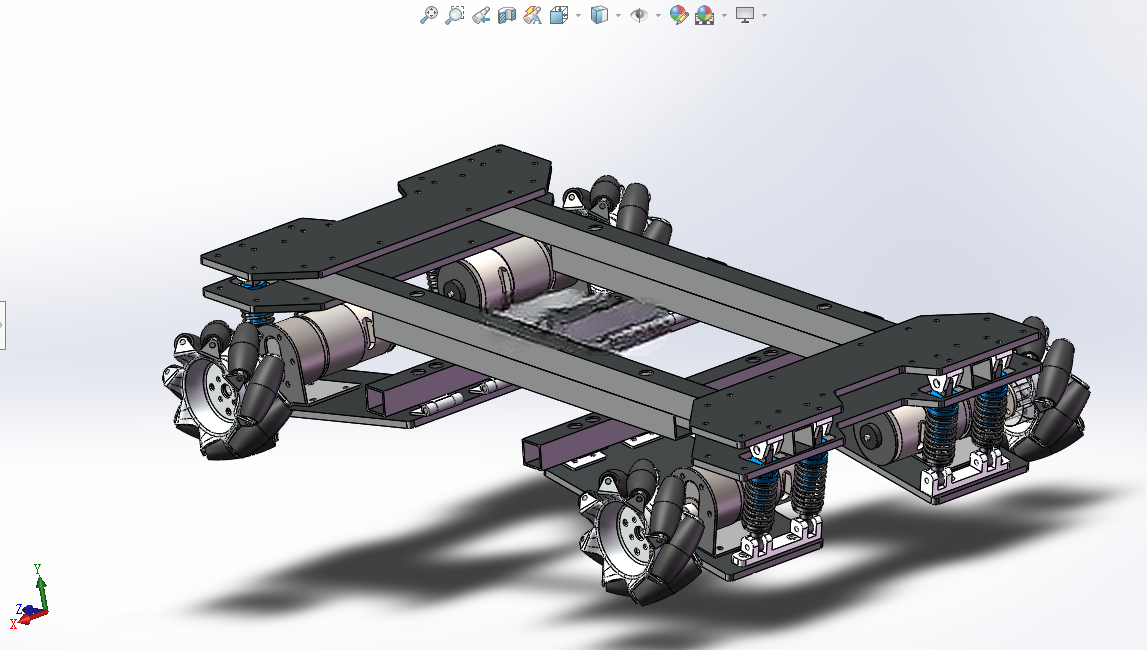Return to the Previous View

point(481,15)
